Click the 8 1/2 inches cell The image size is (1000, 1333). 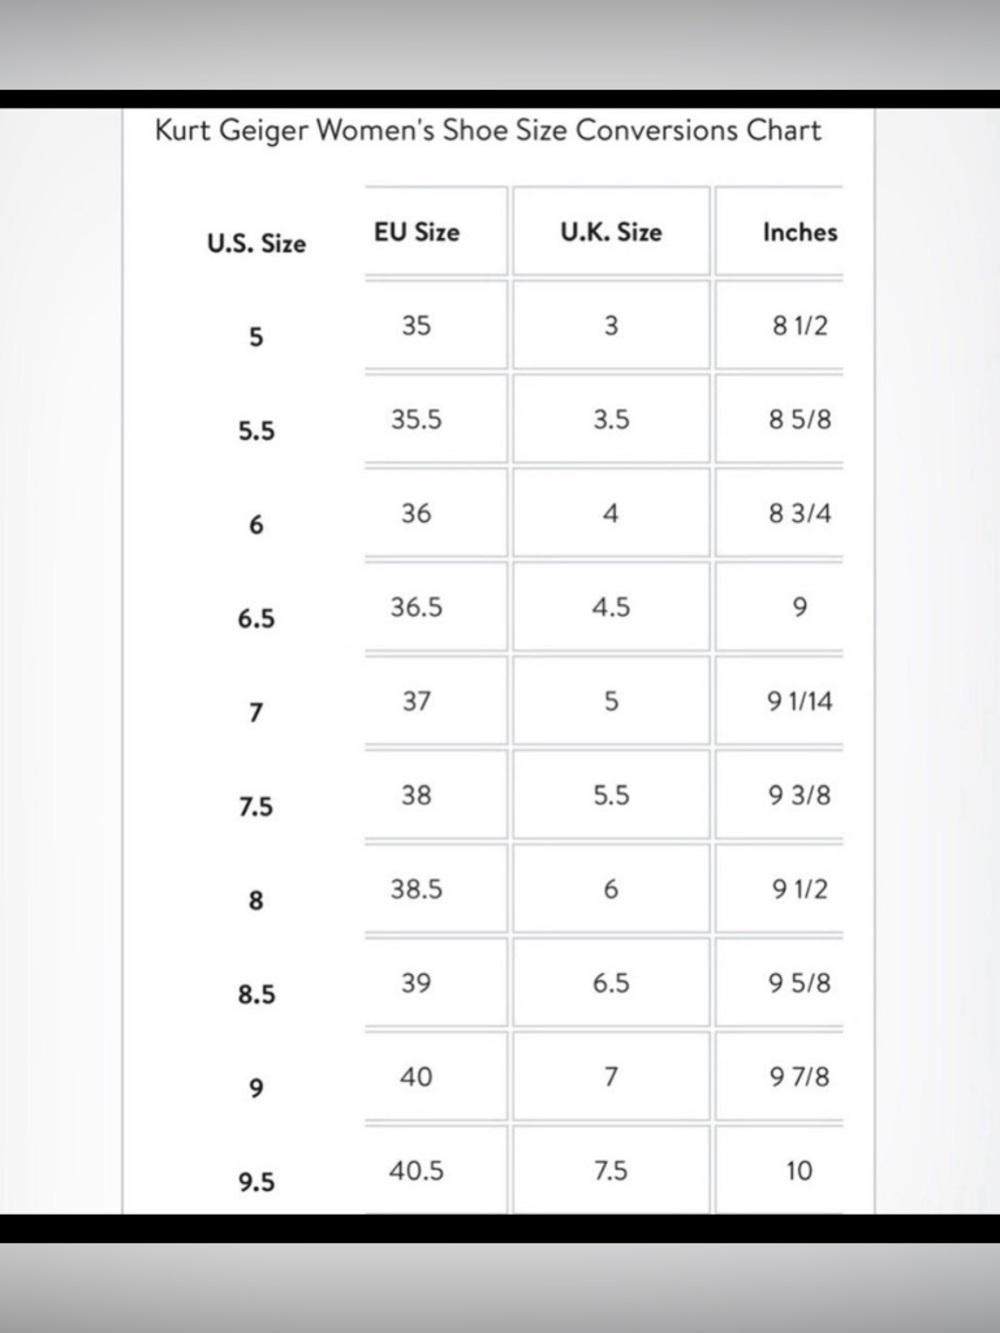pyautogui.click(x=780, y=325)
